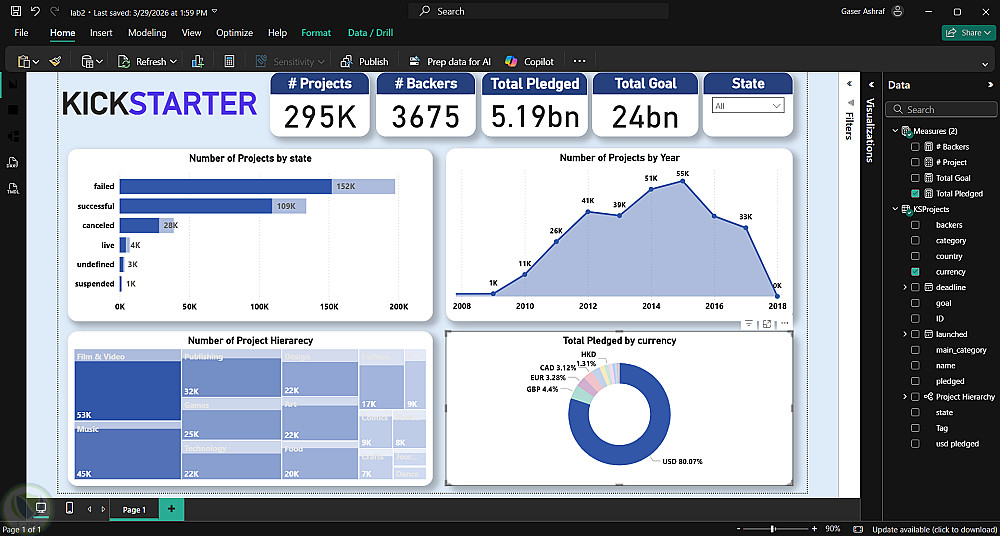Open the View ribbon tab
Viewport: 1000px width, 536px height.
pos(191,33)
